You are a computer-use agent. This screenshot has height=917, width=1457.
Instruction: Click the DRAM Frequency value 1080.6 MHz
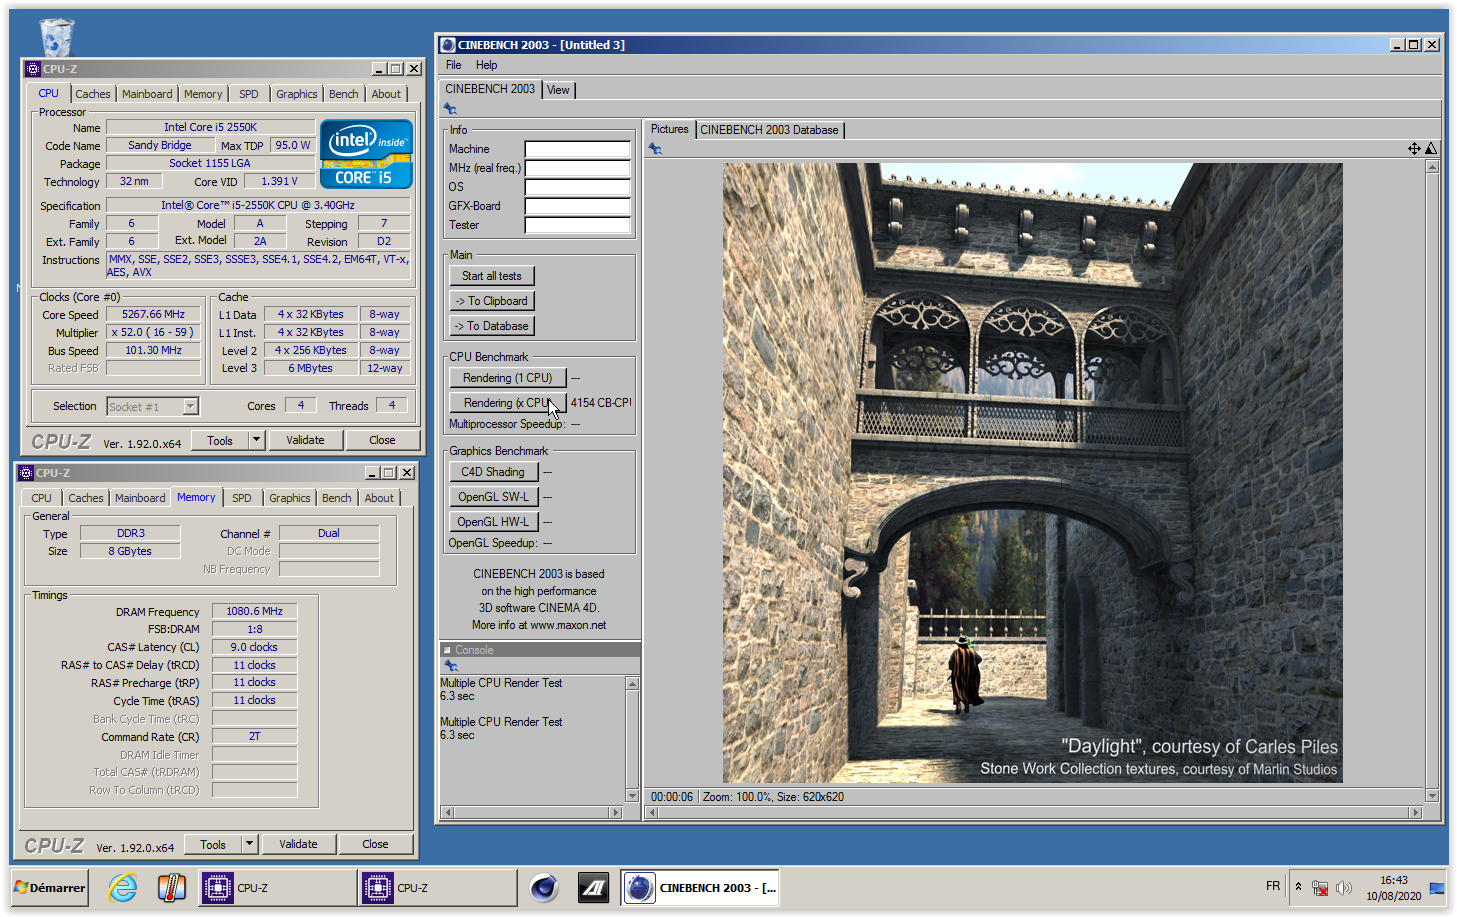(254, 611)
